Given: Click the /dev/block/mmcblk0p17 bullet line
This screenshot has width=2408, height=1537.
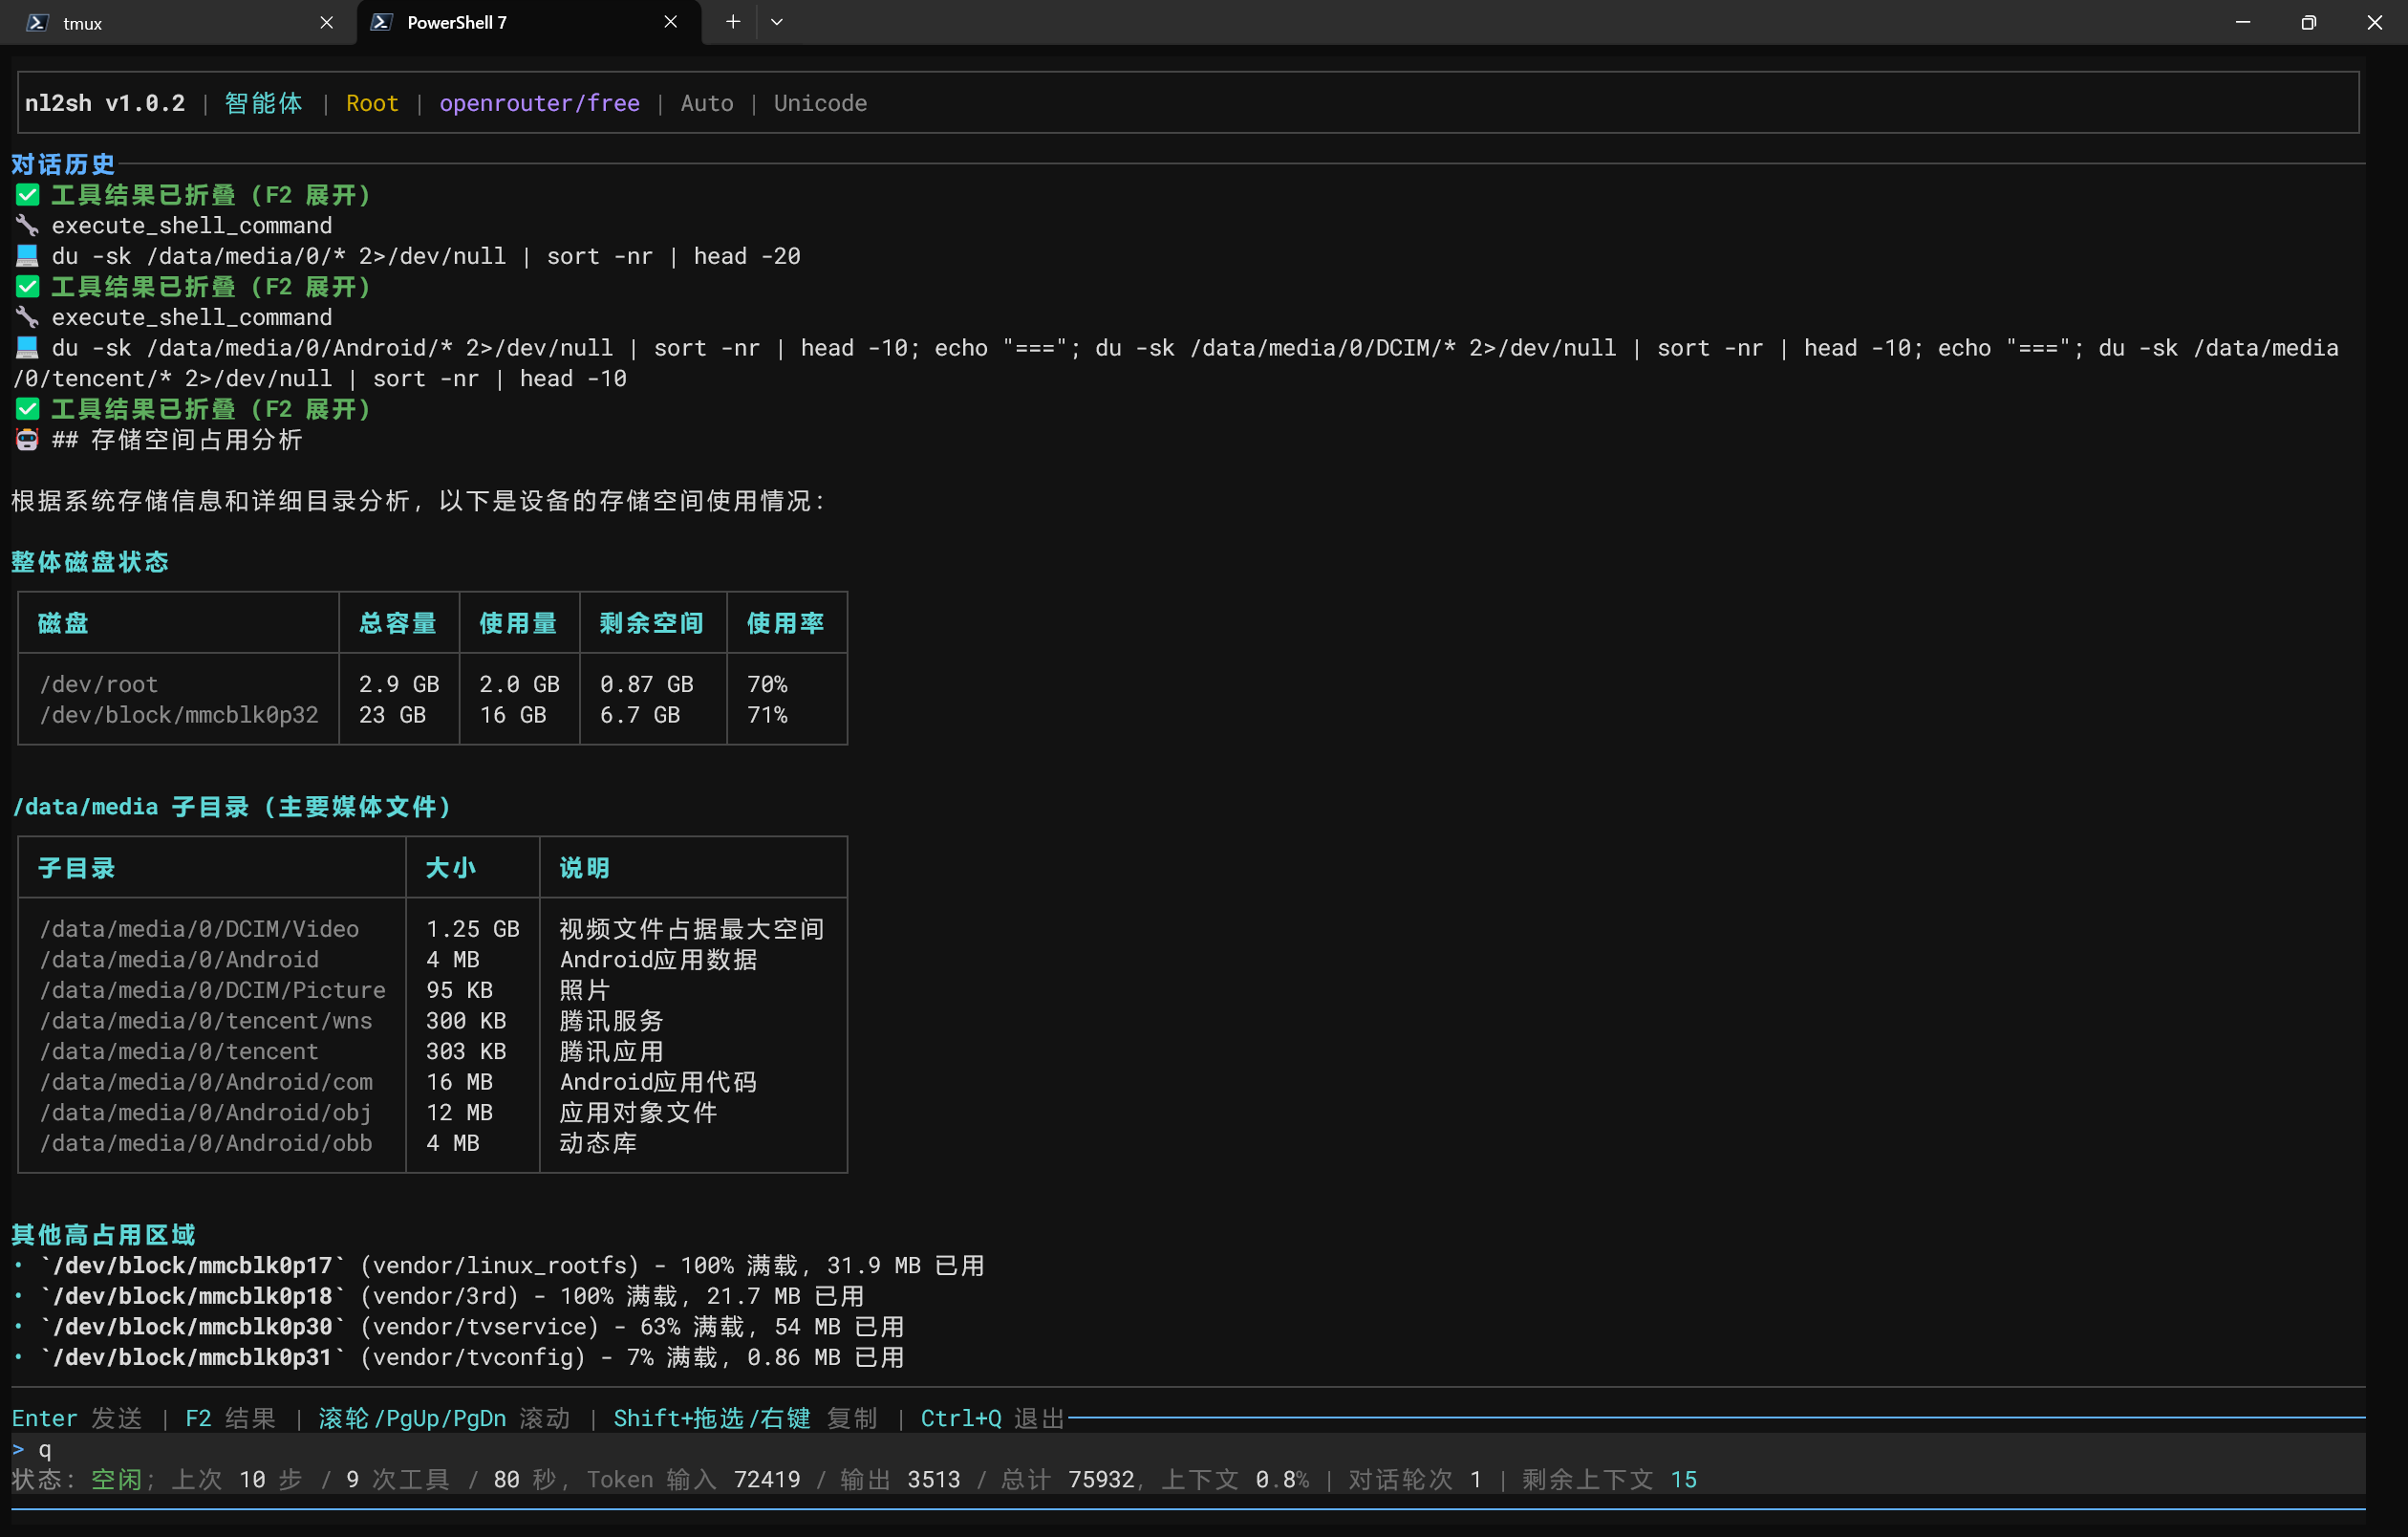Looking at the screenshot, I should [x=498, y=1265].
